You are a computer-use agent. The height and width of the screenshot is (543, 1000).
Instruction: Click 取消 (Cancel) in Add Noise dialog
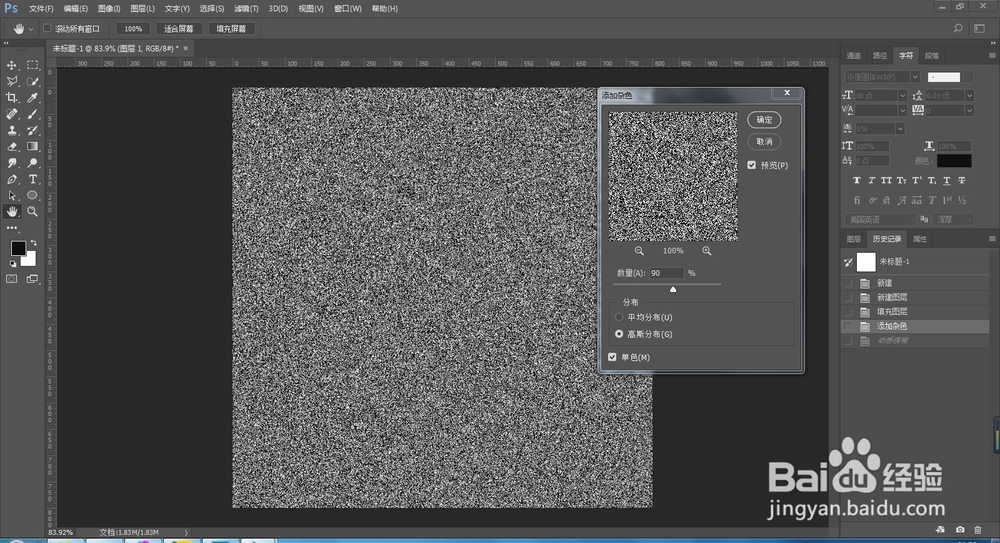tap(764, 142)
